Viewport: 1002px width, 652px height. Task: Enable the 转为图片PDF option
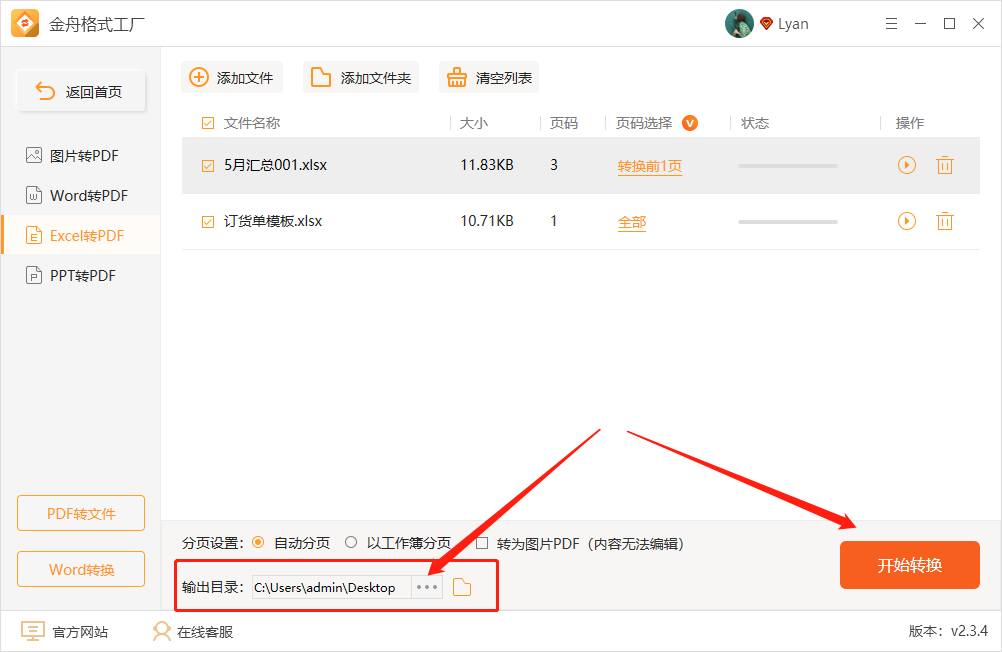click(482, 543)
